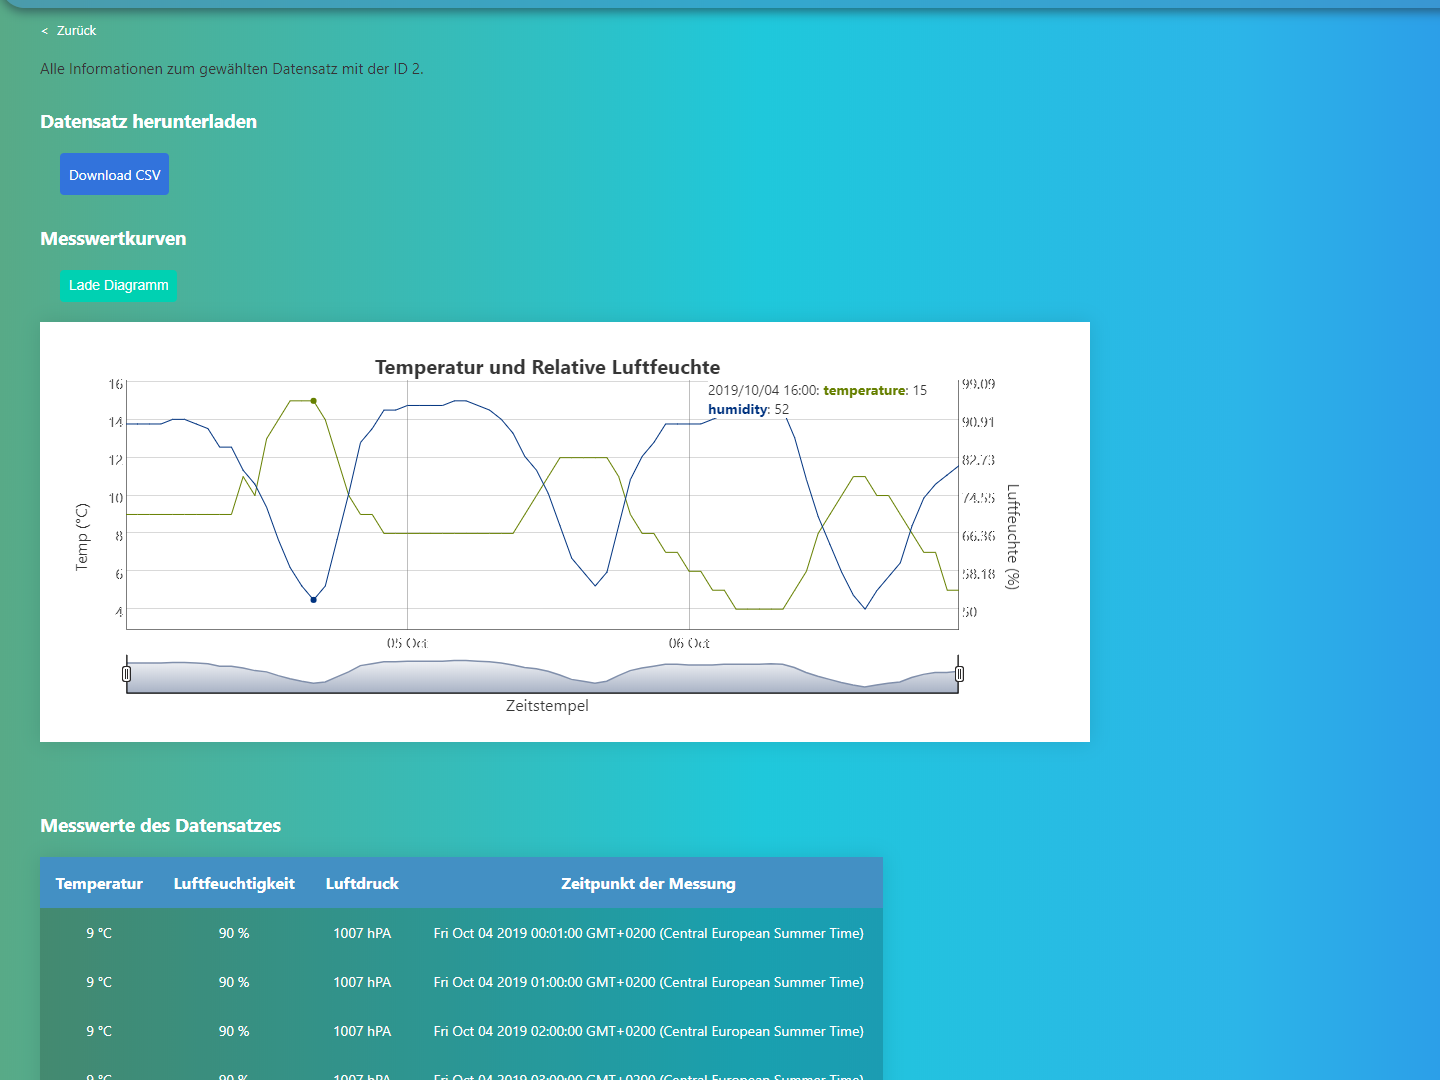The height and width of the screenshot is (1080, 1440).
Task: Click the Messwertkurven heading
Action: click(x=113, y=239)
